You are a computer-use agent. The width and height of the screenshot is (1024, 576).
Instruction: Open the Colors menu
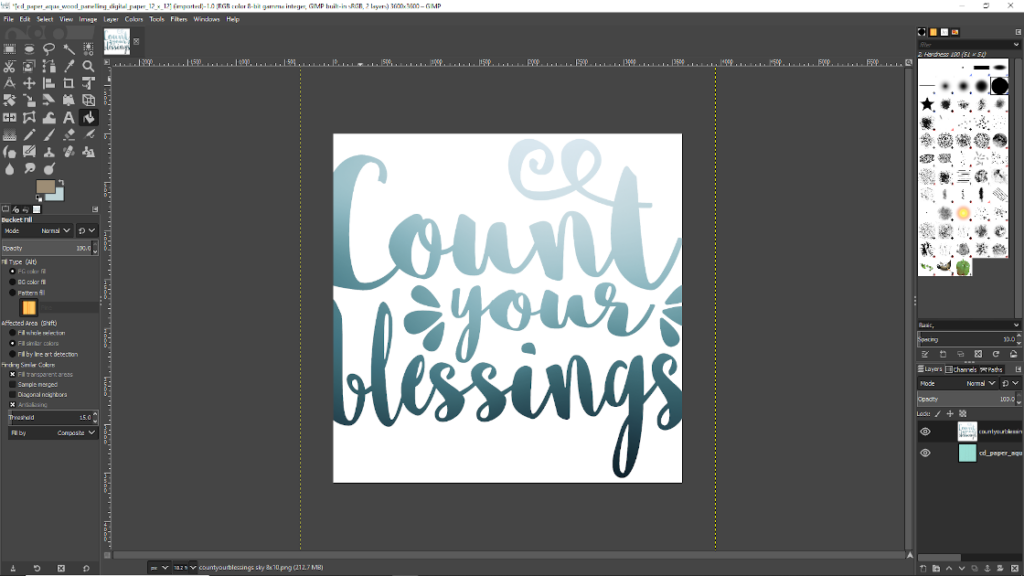pyautogui.click(x=133, y=19)
